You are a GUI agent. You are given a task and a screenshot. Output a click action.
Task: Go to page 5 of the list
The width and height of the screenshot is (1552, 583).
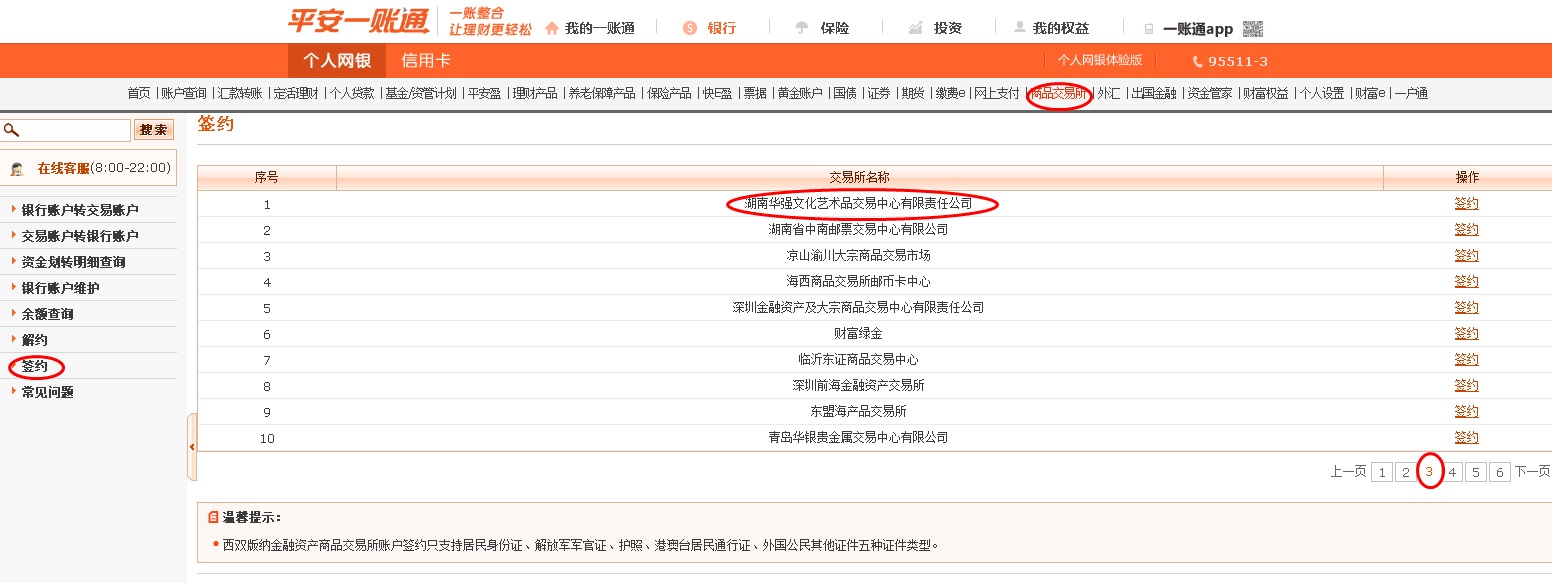(x=1476, y=472)
